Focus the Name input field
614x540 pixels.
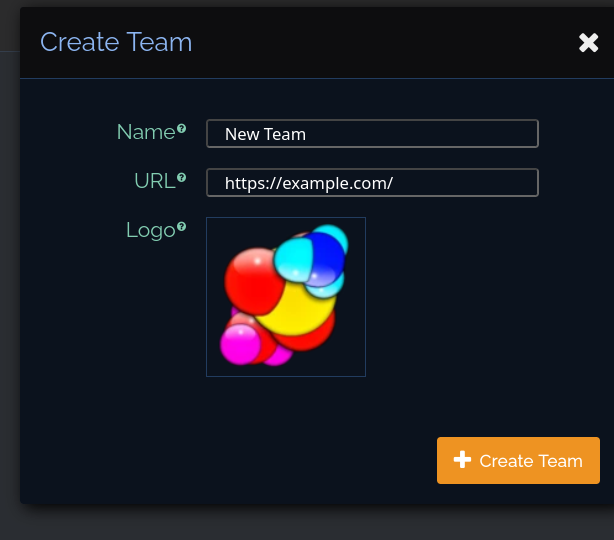(x=372, y=134)
